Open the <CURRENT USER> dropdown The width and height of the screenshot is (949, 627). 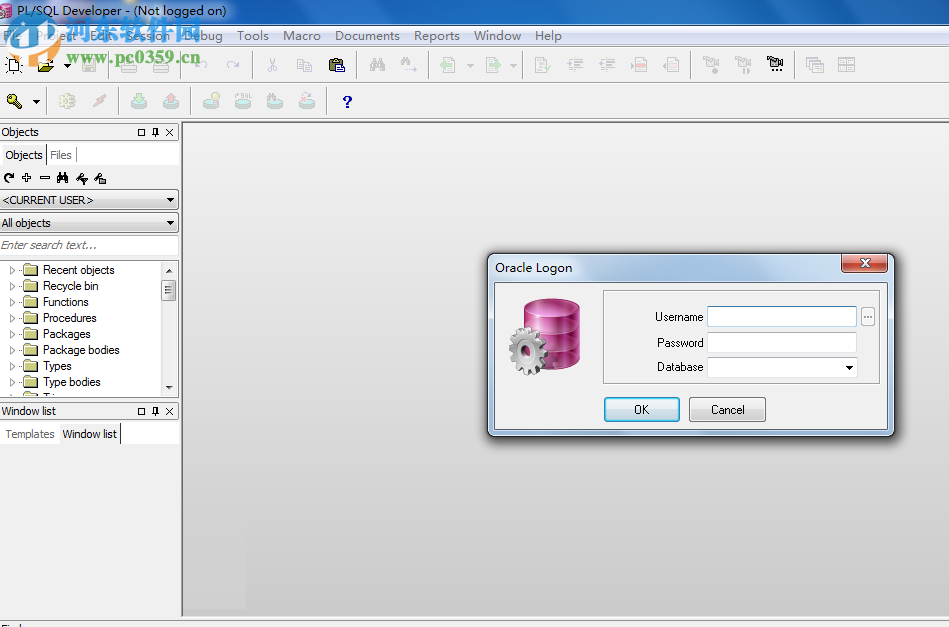(89, 200)
